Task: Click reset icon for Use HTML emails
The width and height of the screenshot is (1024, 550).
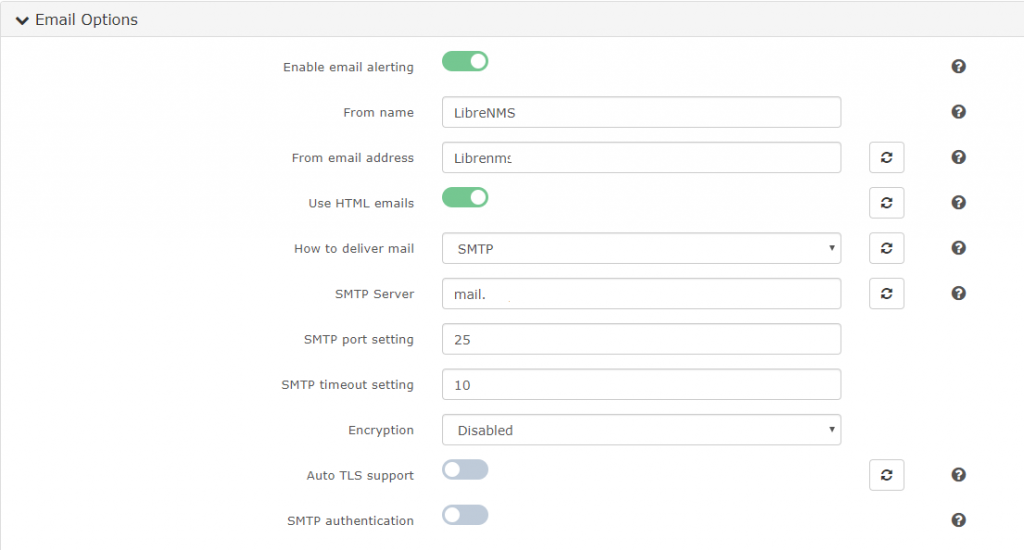Action: click(886, 202)
